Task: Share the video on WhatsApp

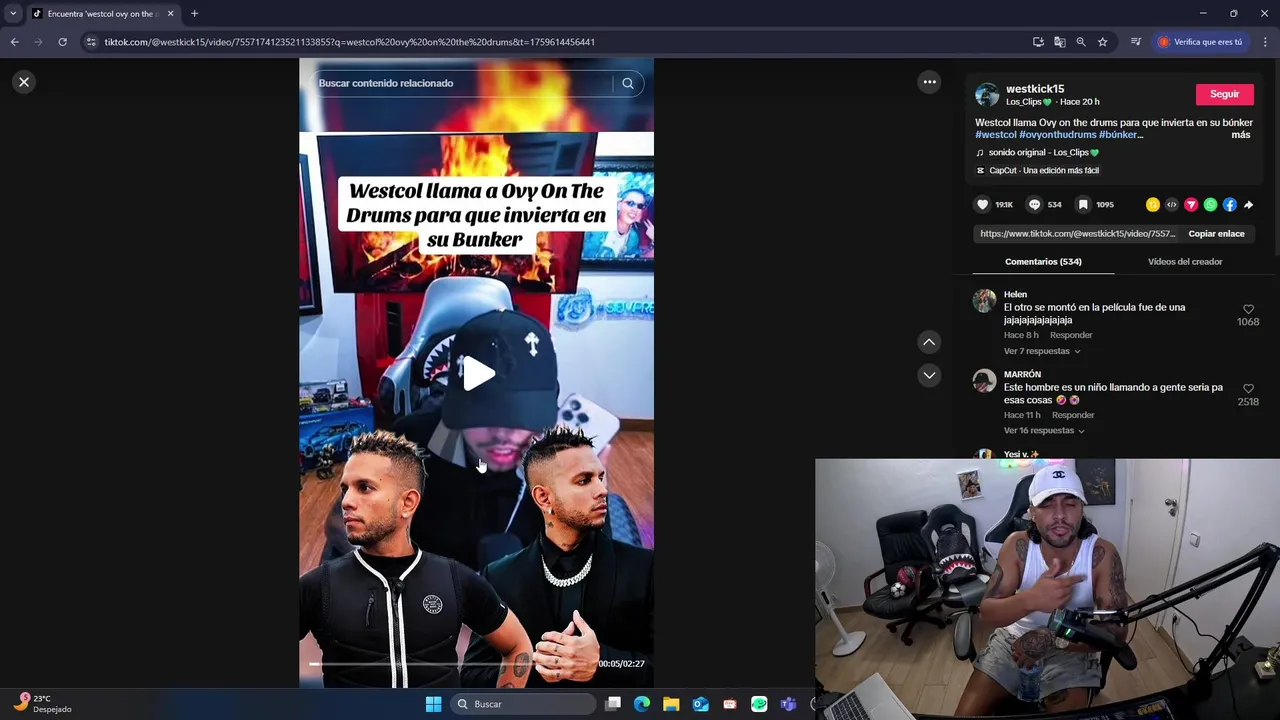Action: pyautogui.click(x=1210, y=204)
